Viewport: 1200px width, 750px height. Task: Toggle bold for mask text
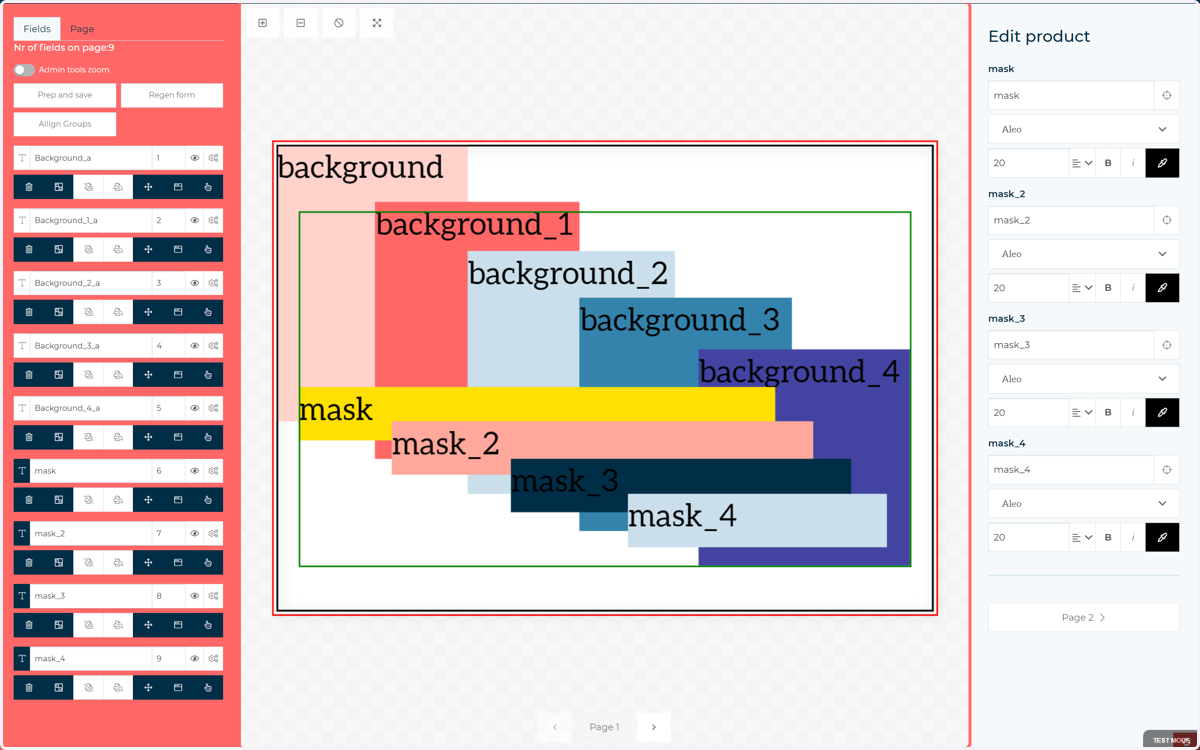[x=1108, y=163]
